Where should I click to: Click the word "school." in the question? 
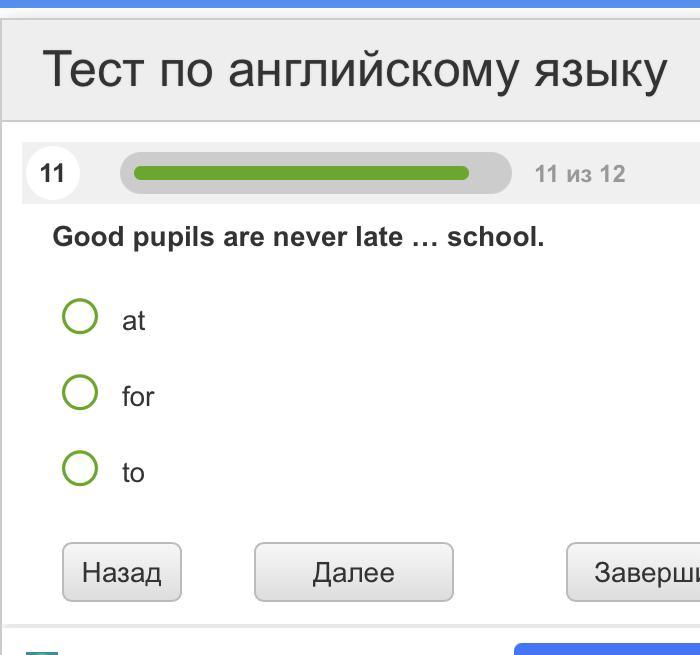coord(495,237)
